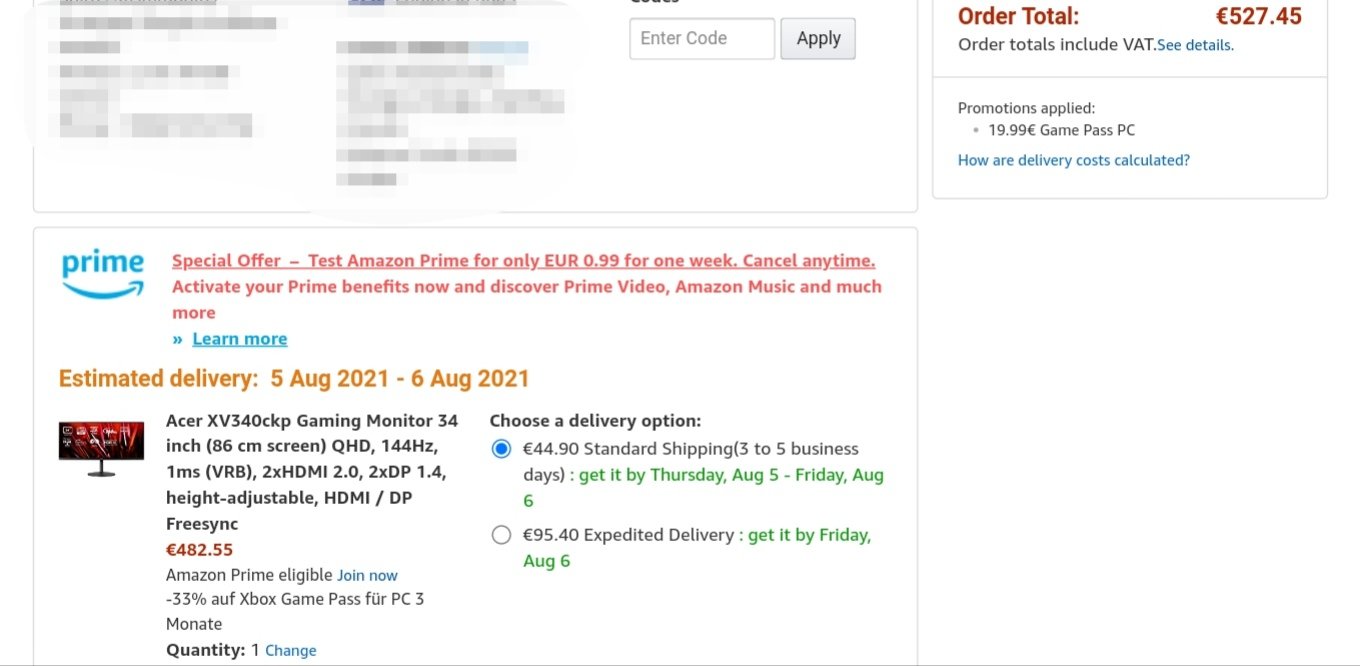Select the €95.40 Expedited Delivery option
This screenshot has width=1360, height=666.
point(502,535)
